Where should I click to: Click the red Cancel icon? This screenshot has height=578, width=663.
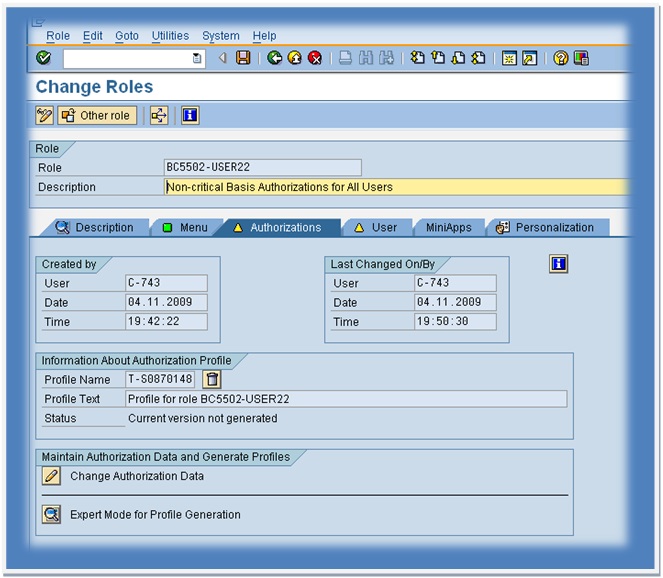[315, 59]
